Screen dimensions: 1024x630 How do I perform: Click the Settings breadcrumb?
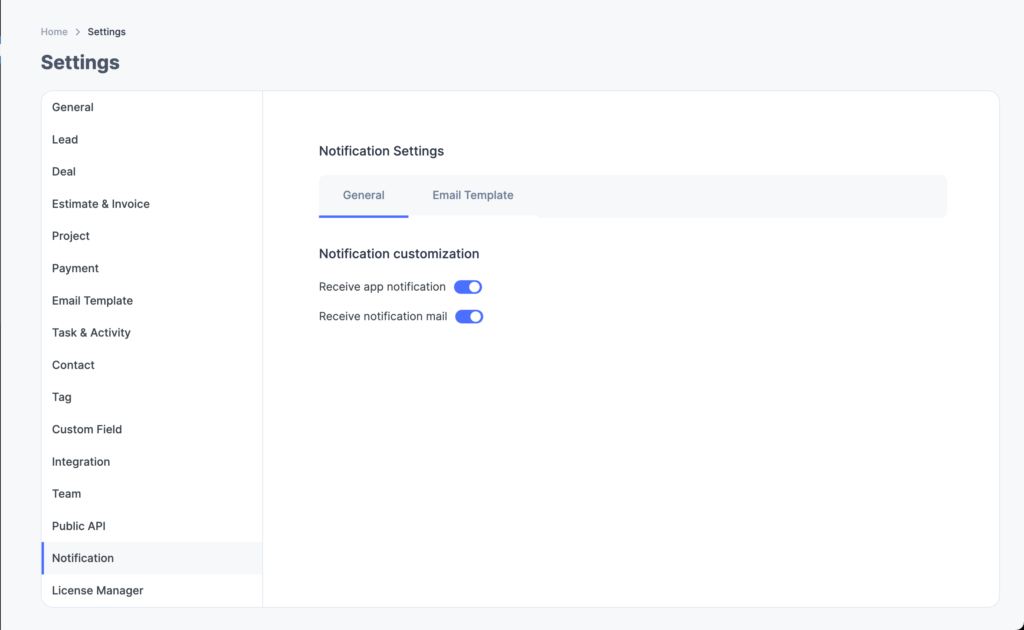tap(106, 31)
